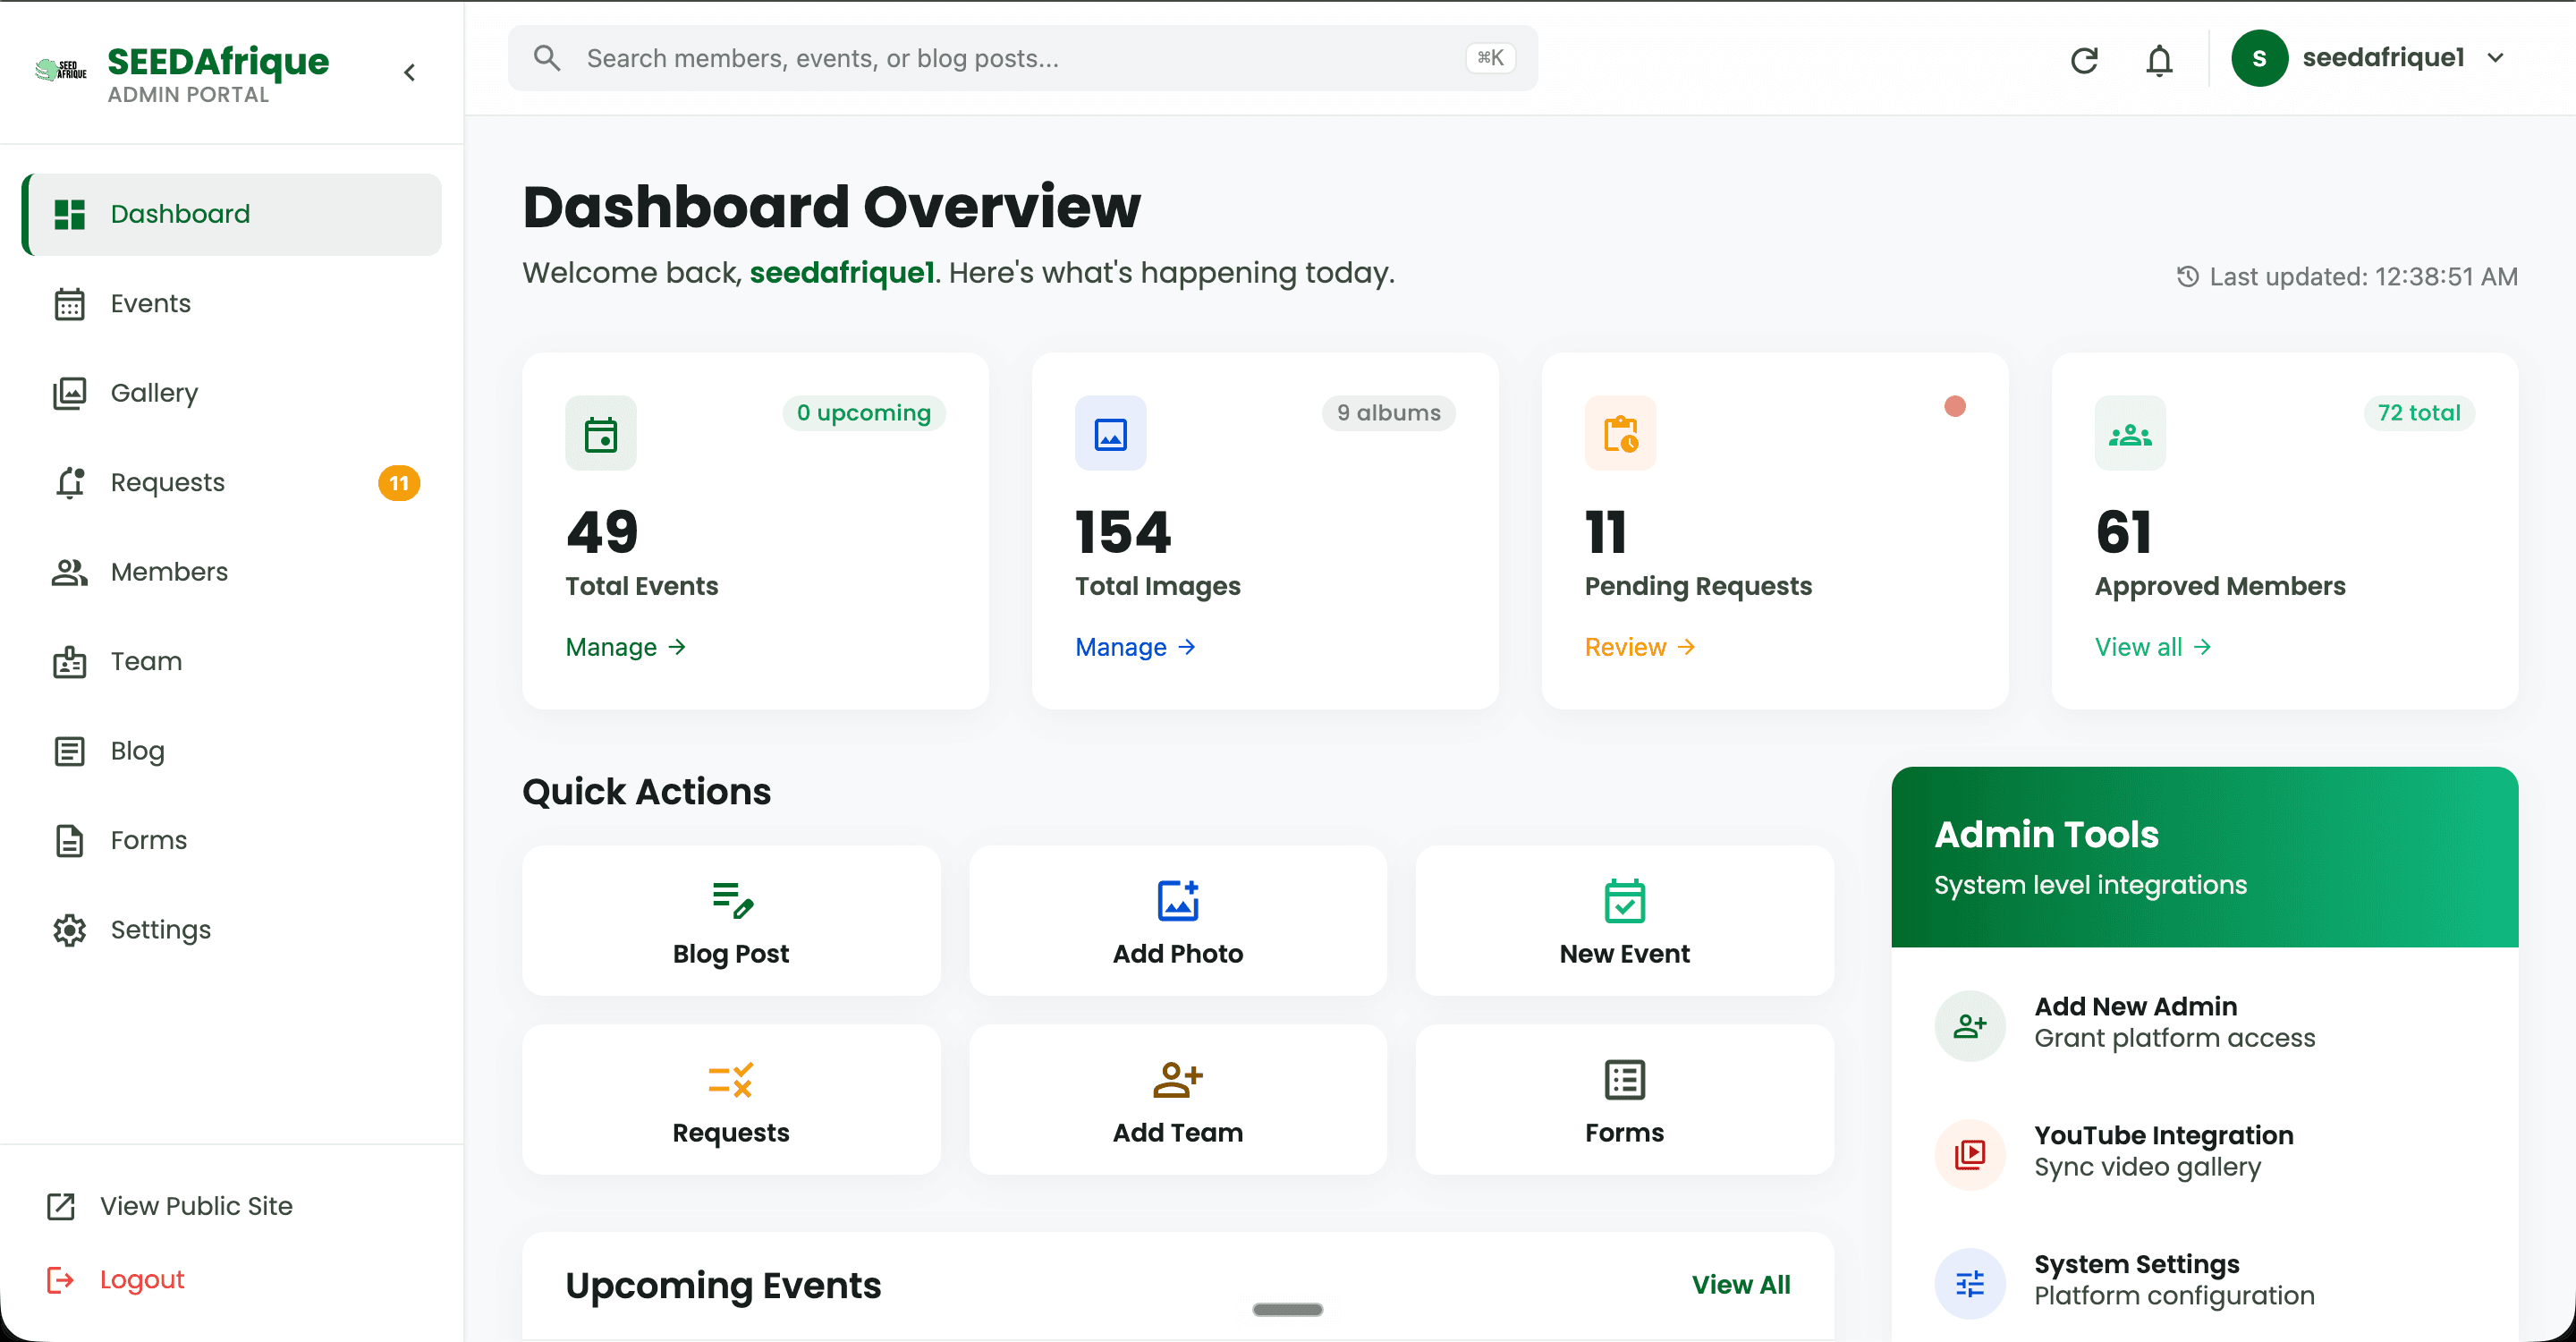Open Forms quick action card

1625,1100
